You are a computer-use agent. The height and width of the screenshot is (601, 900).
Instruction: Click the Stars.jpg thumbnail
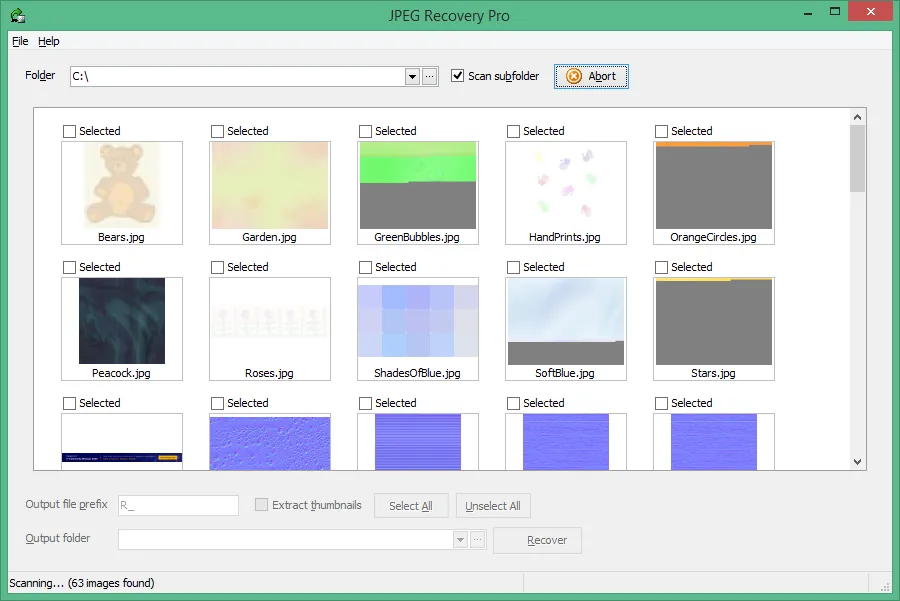[714, 321]
